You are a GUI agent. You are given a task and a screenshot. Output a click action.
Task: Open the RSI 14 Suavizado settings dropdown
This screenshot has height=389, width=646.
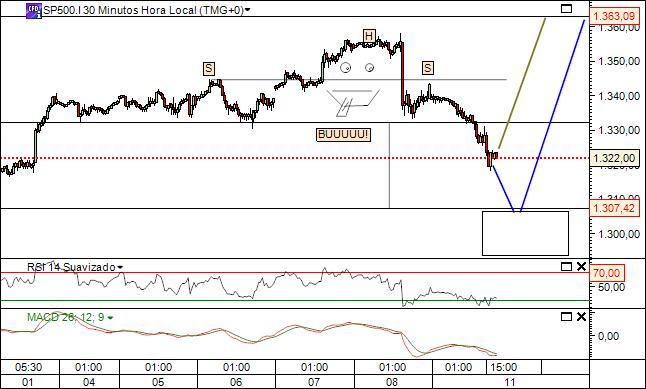tap(120, 267)
